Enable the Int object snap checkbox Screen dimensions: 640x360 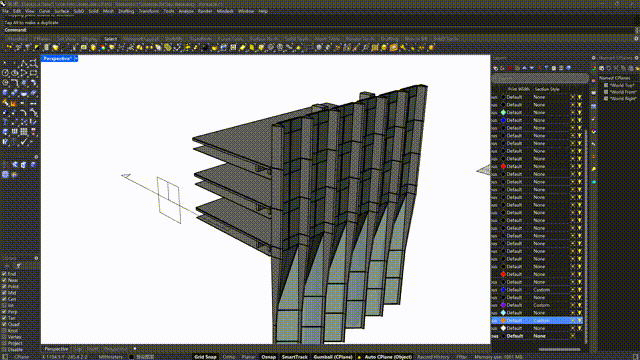coord(4,305)
